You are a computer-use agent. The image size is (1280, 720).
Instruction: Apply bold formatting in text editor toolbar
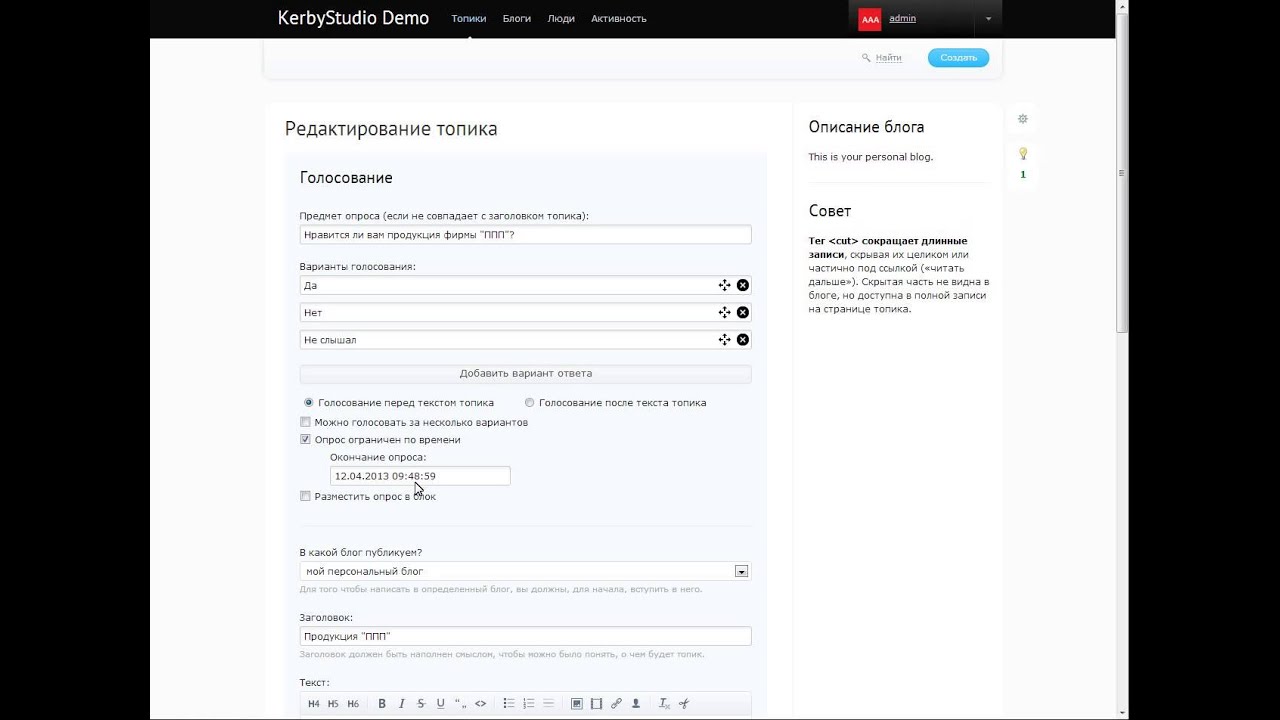pyautogui.click(x=382, y=704)
